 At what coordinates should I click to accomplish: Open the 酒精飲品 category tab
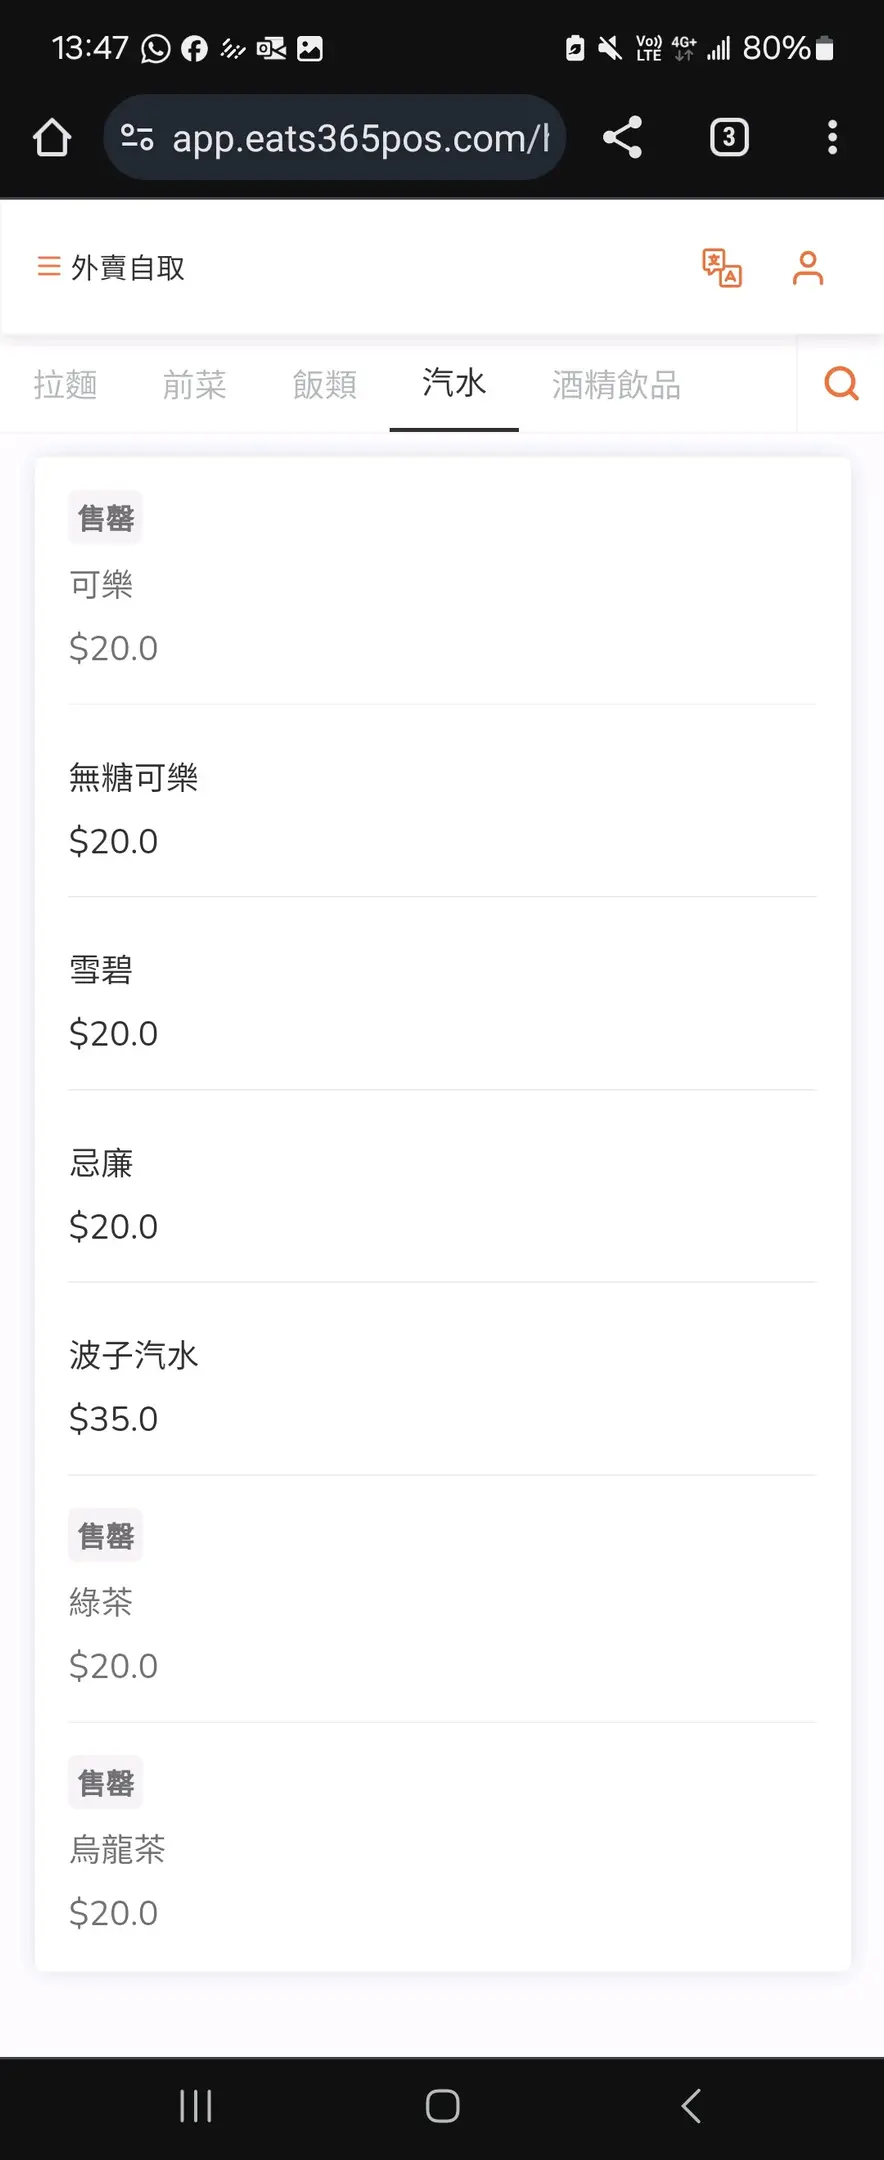[x=617, y=384]
